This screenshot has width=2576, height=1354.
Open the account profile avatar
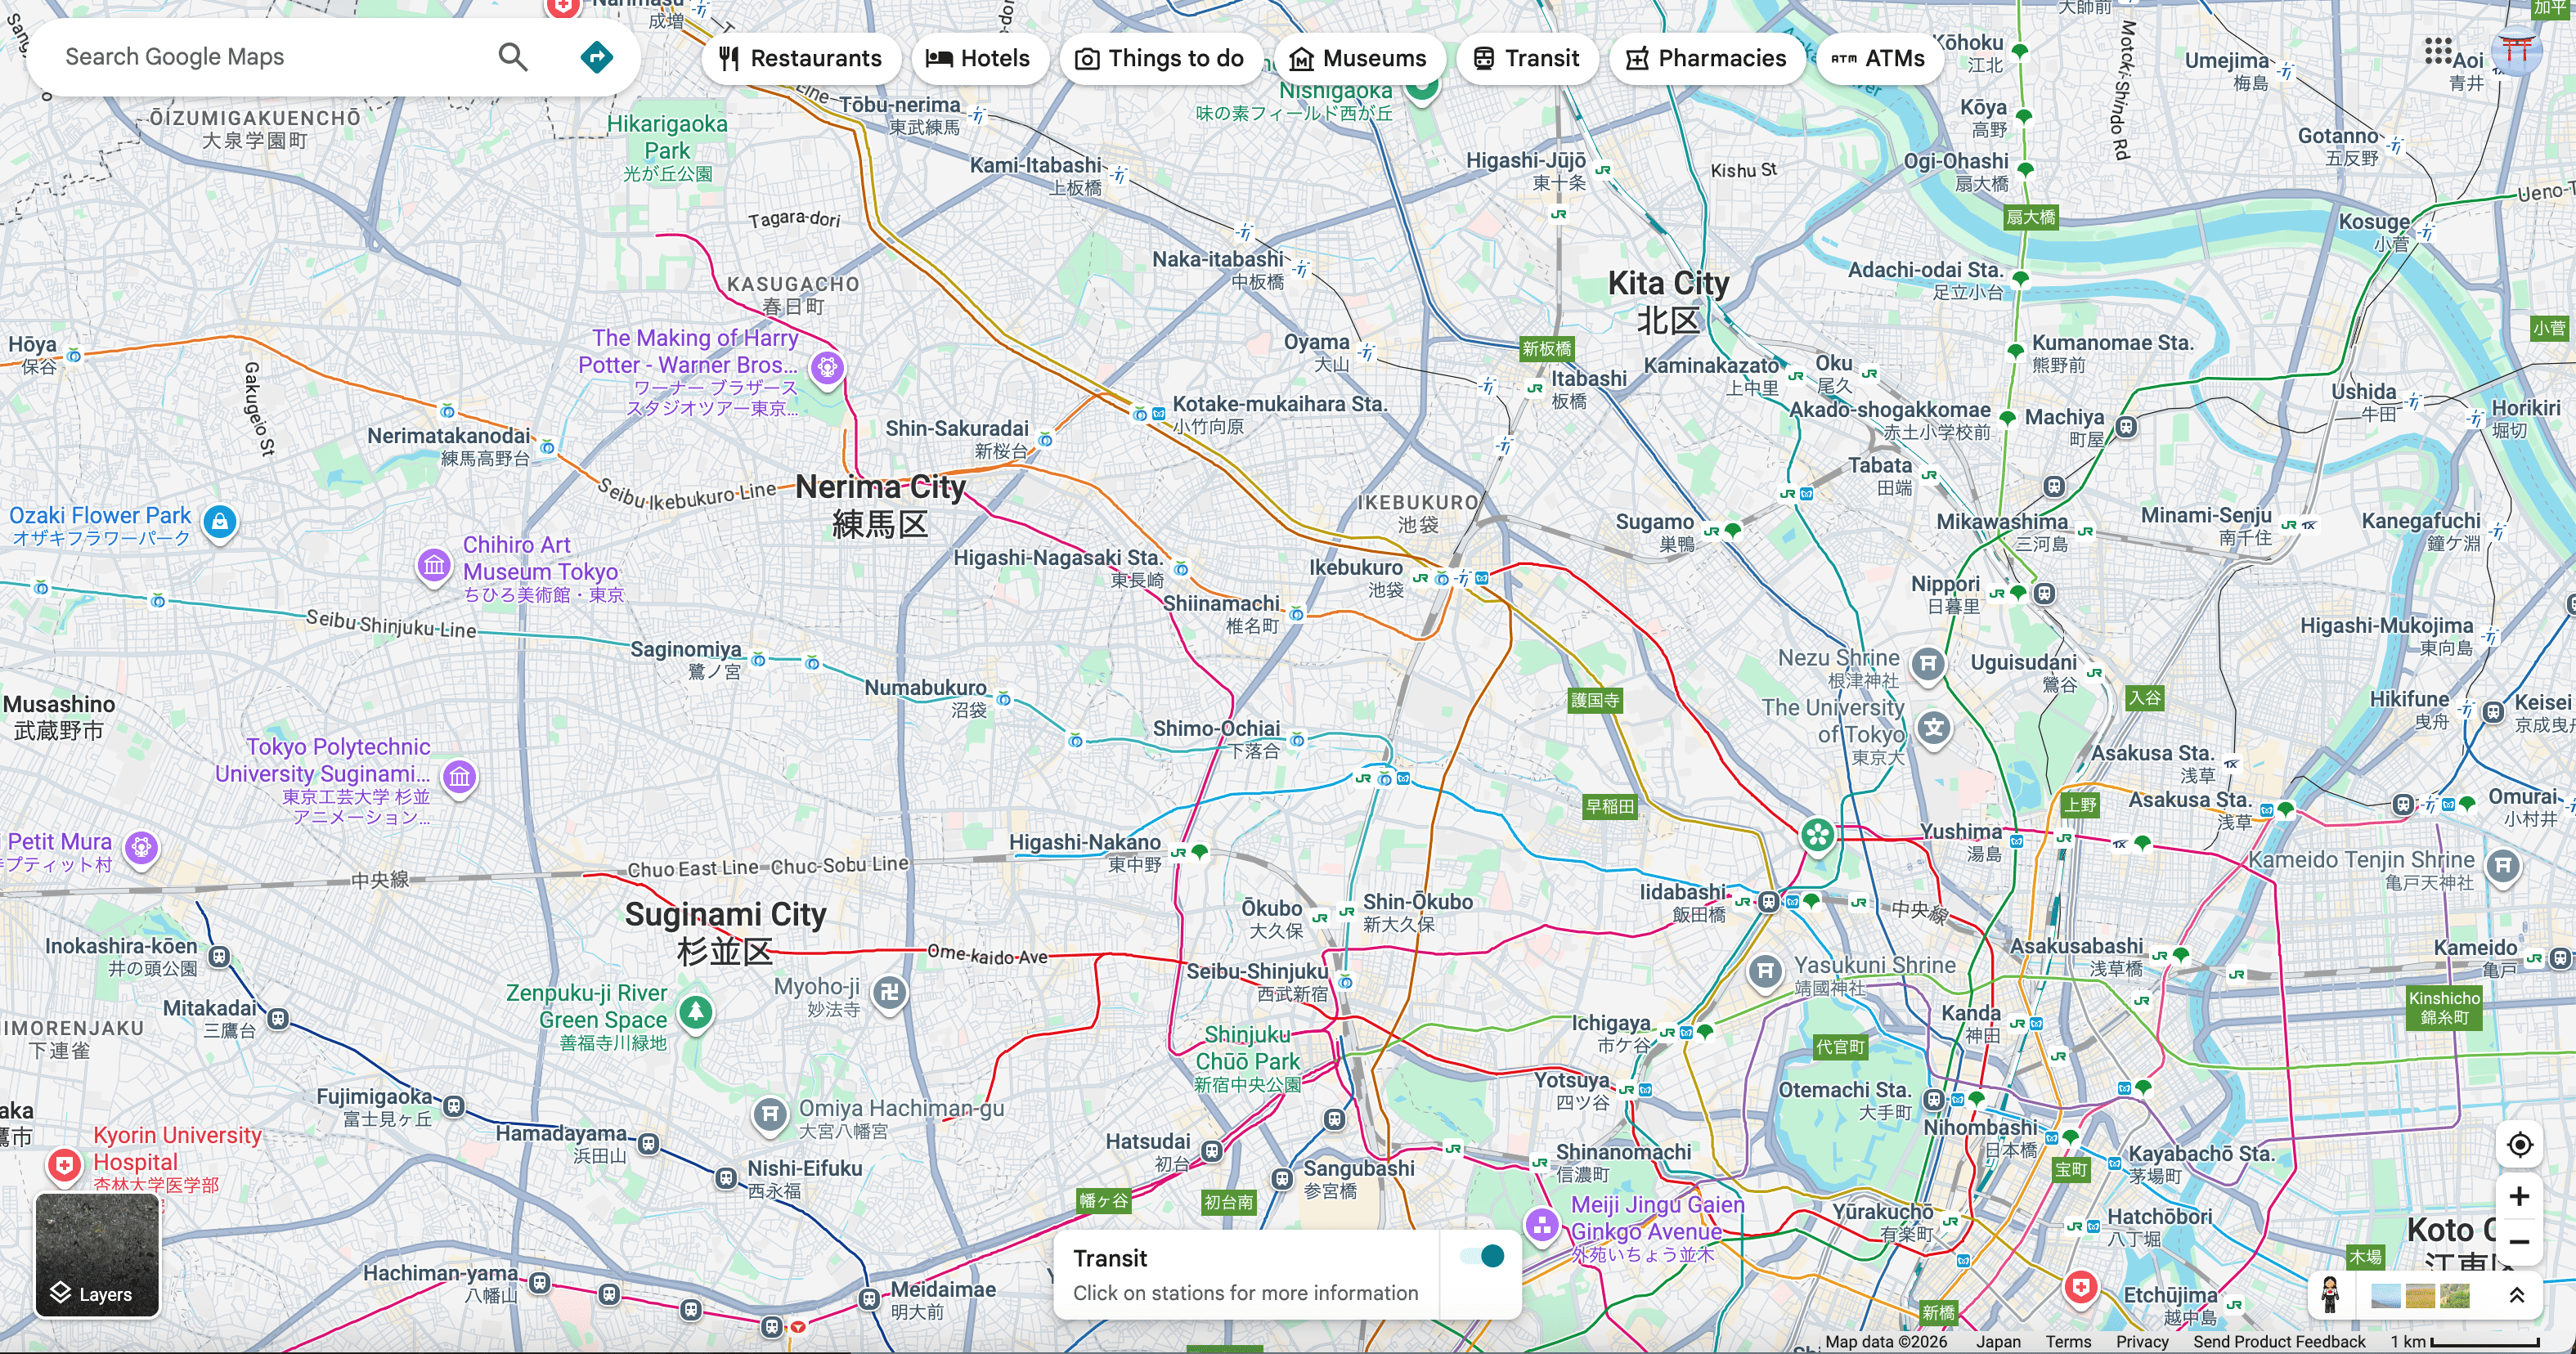pos(2516,50)
